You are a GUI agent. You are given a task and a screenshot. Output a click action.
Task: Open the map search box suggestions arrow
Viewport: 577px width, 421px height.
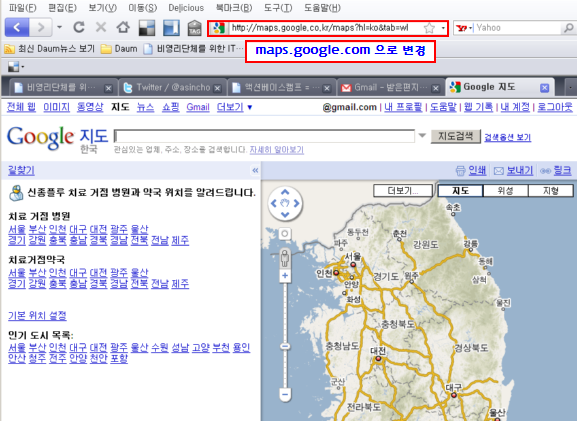pyautogui.click(x=422, y=136)
